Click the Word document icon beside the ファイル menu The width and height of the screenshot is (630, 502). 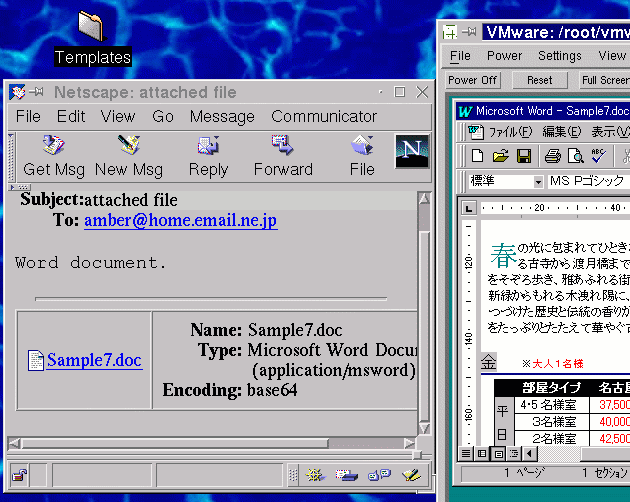(476, 132)
